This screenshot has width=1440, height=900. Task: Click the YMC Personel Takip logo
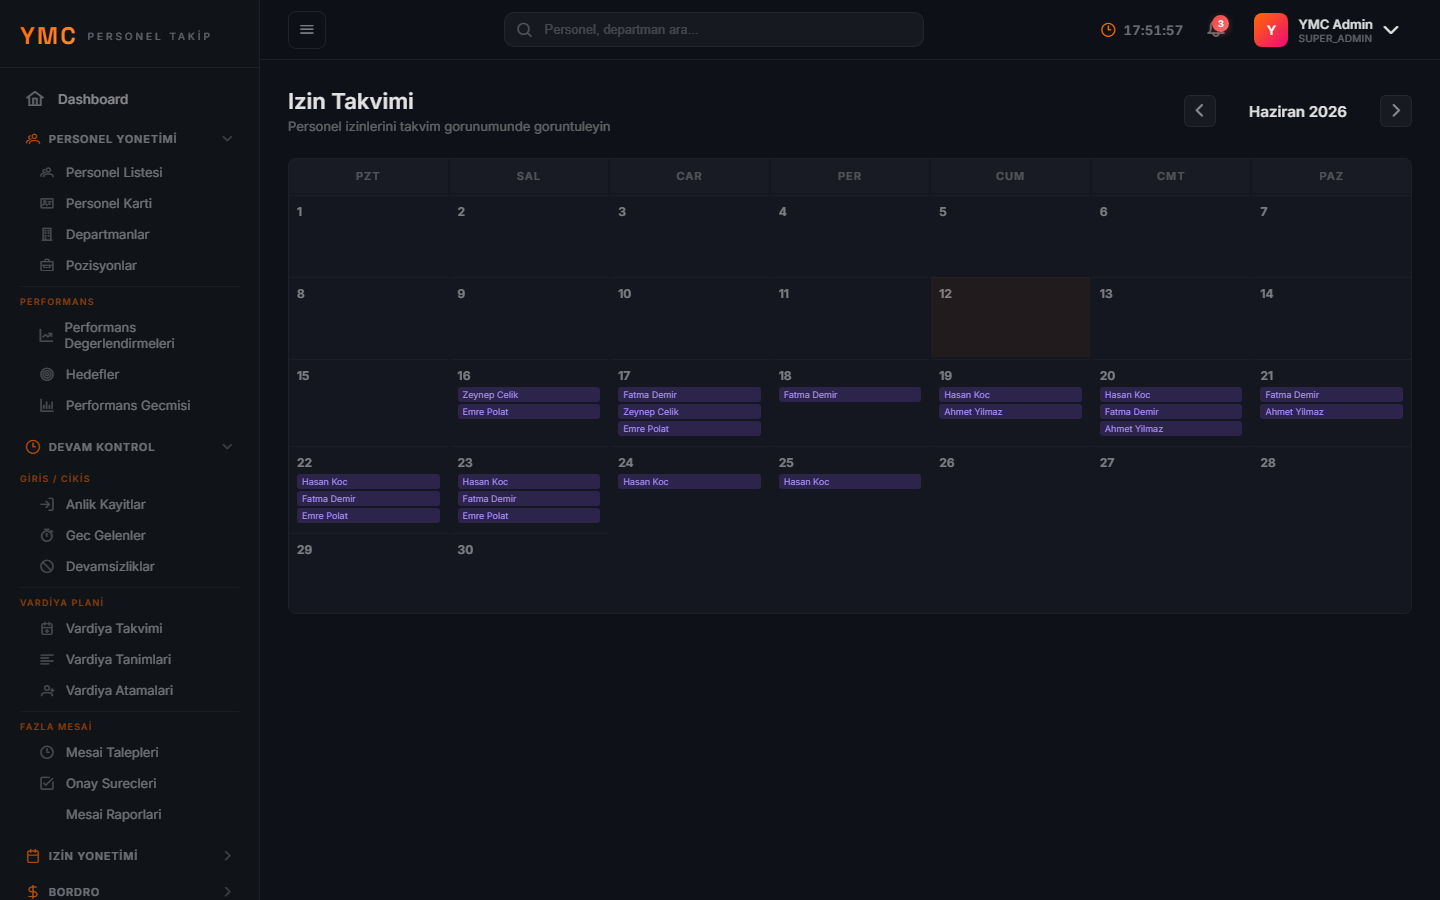click(x=116, y=36)
